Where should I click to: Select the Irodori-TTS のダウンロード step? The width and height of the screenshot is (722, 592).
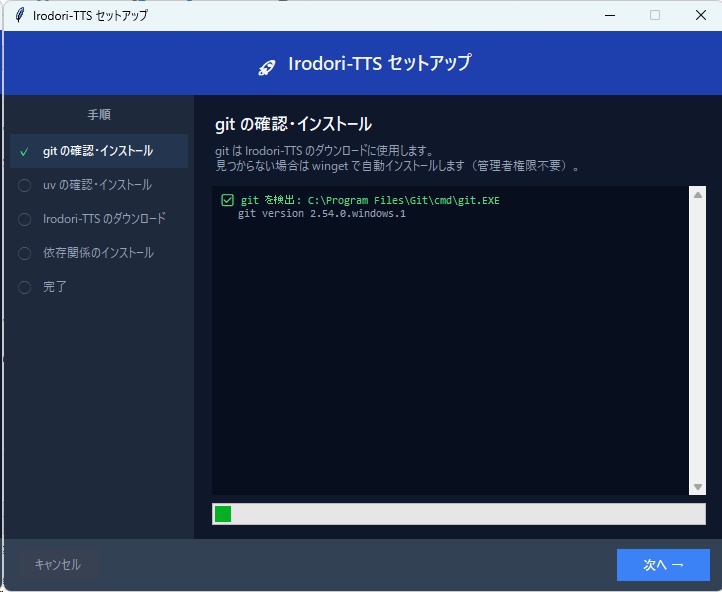coord(99,219)
